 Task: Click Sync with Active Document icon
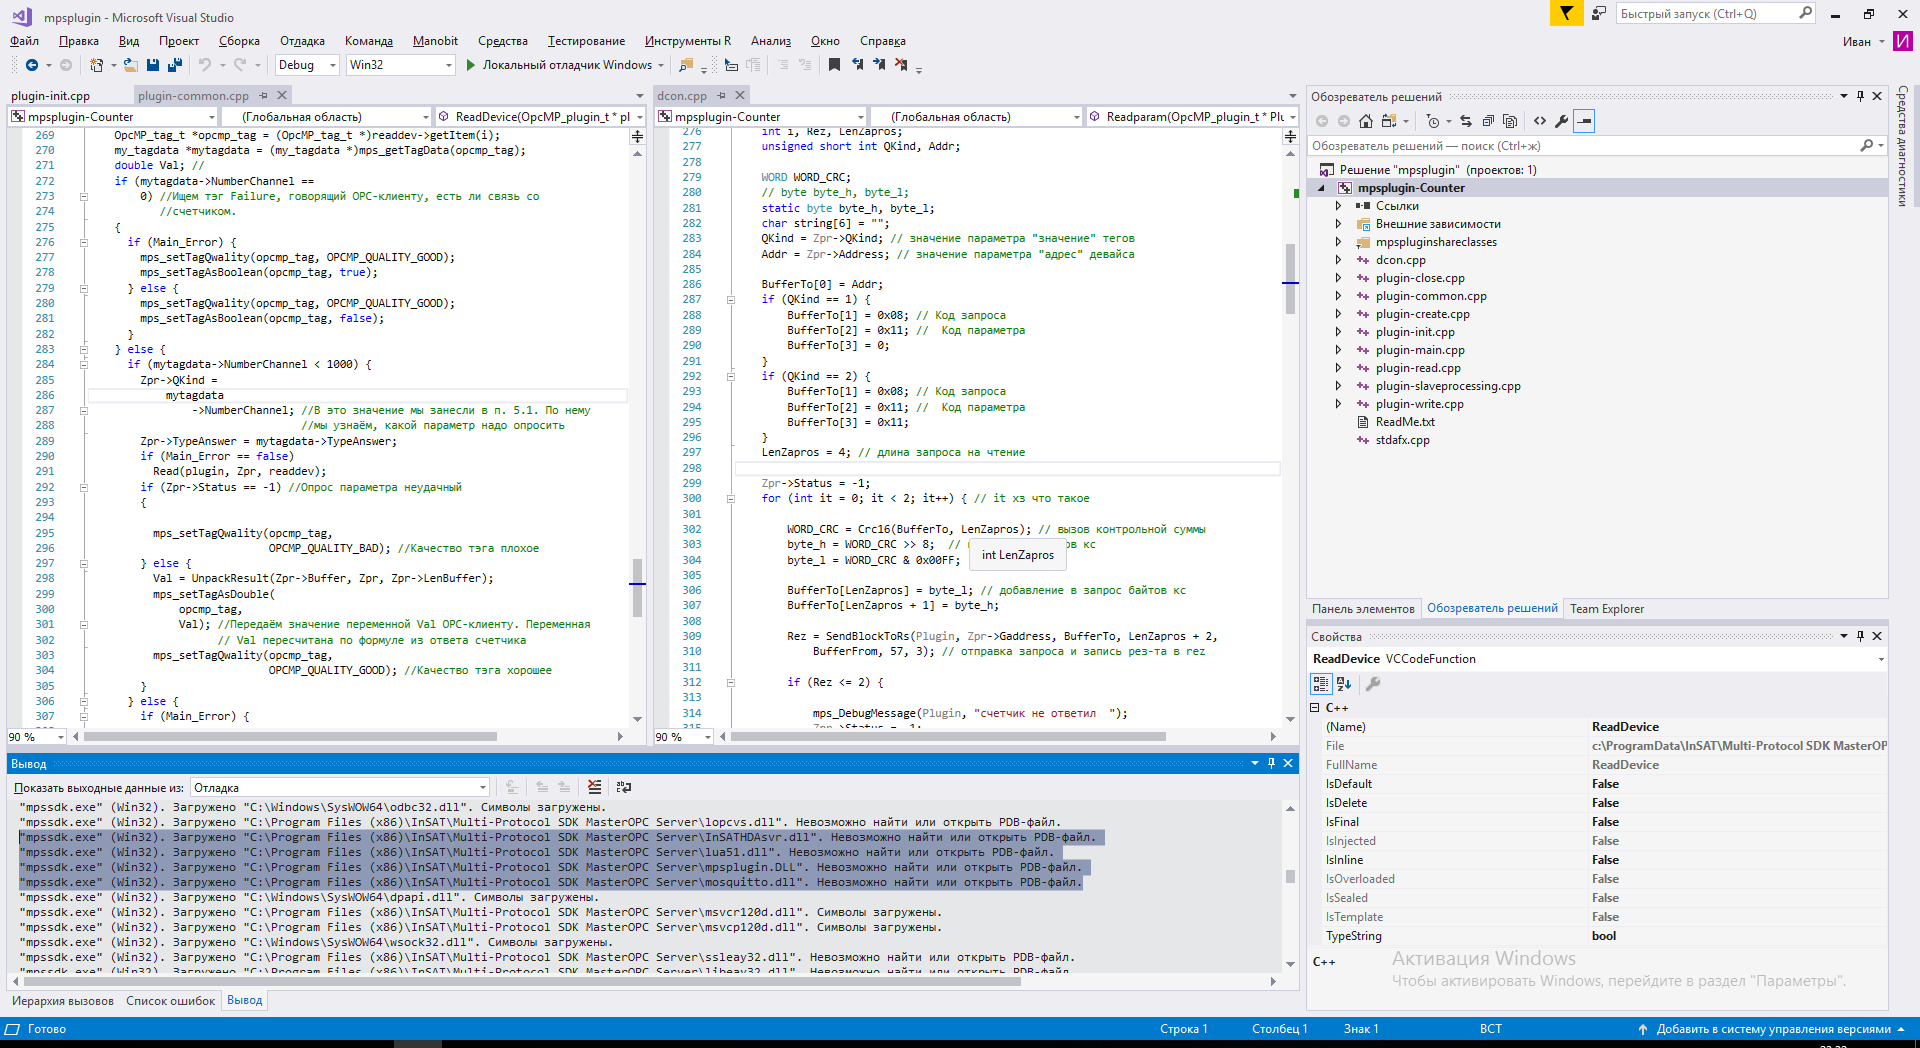click(x=1466, y=121)
